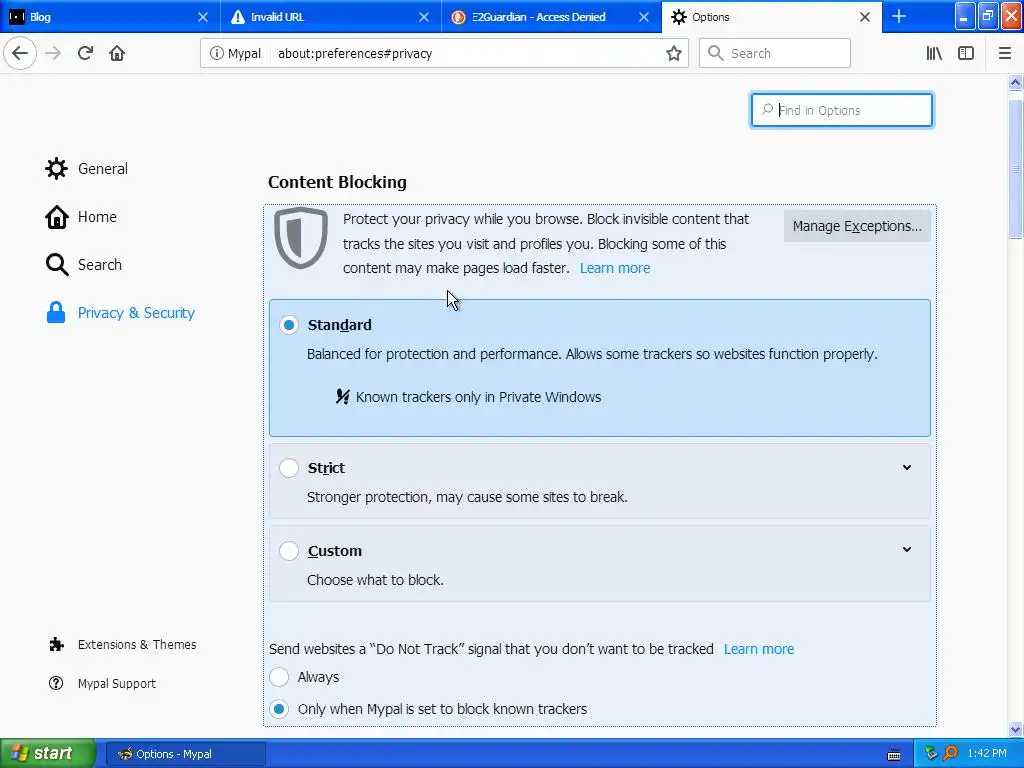Close the E2Guardian Access Denied tab
This screenshot has height=768, width=1024.
tap(644, 17)
